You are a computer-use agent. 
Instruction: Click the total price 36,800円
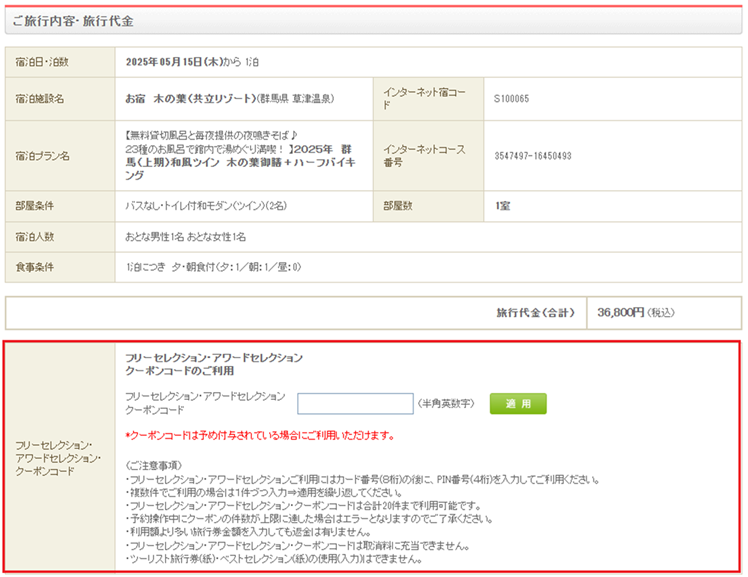[x=620, y=313]
